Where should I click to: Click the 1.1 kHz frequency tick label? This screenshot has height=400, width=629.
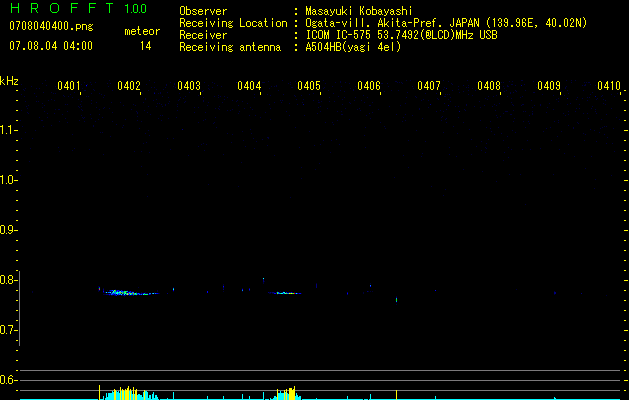click(7, 130)
